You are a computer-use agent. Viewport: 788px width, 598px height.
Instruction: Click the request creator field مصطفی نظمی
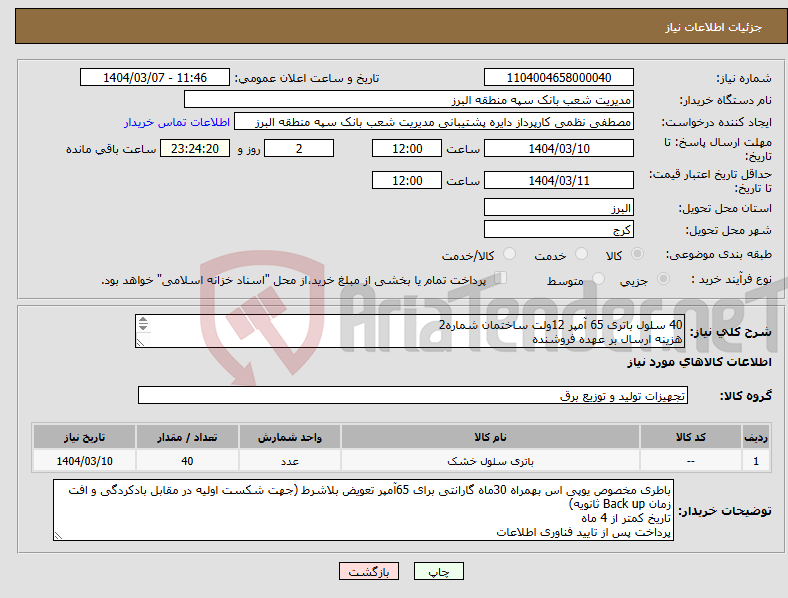coord(434,122)
